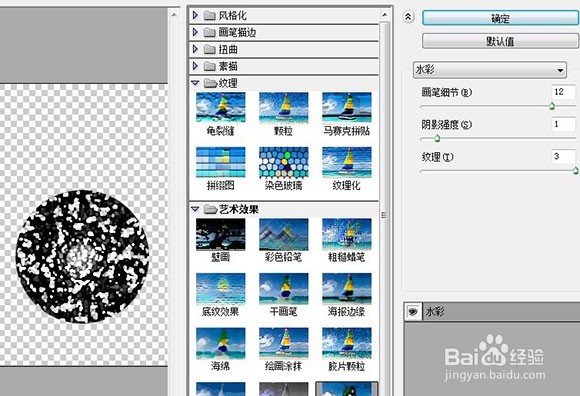Select the 龟裂缝 texture filter thumbnail

(x=220, y=108)
